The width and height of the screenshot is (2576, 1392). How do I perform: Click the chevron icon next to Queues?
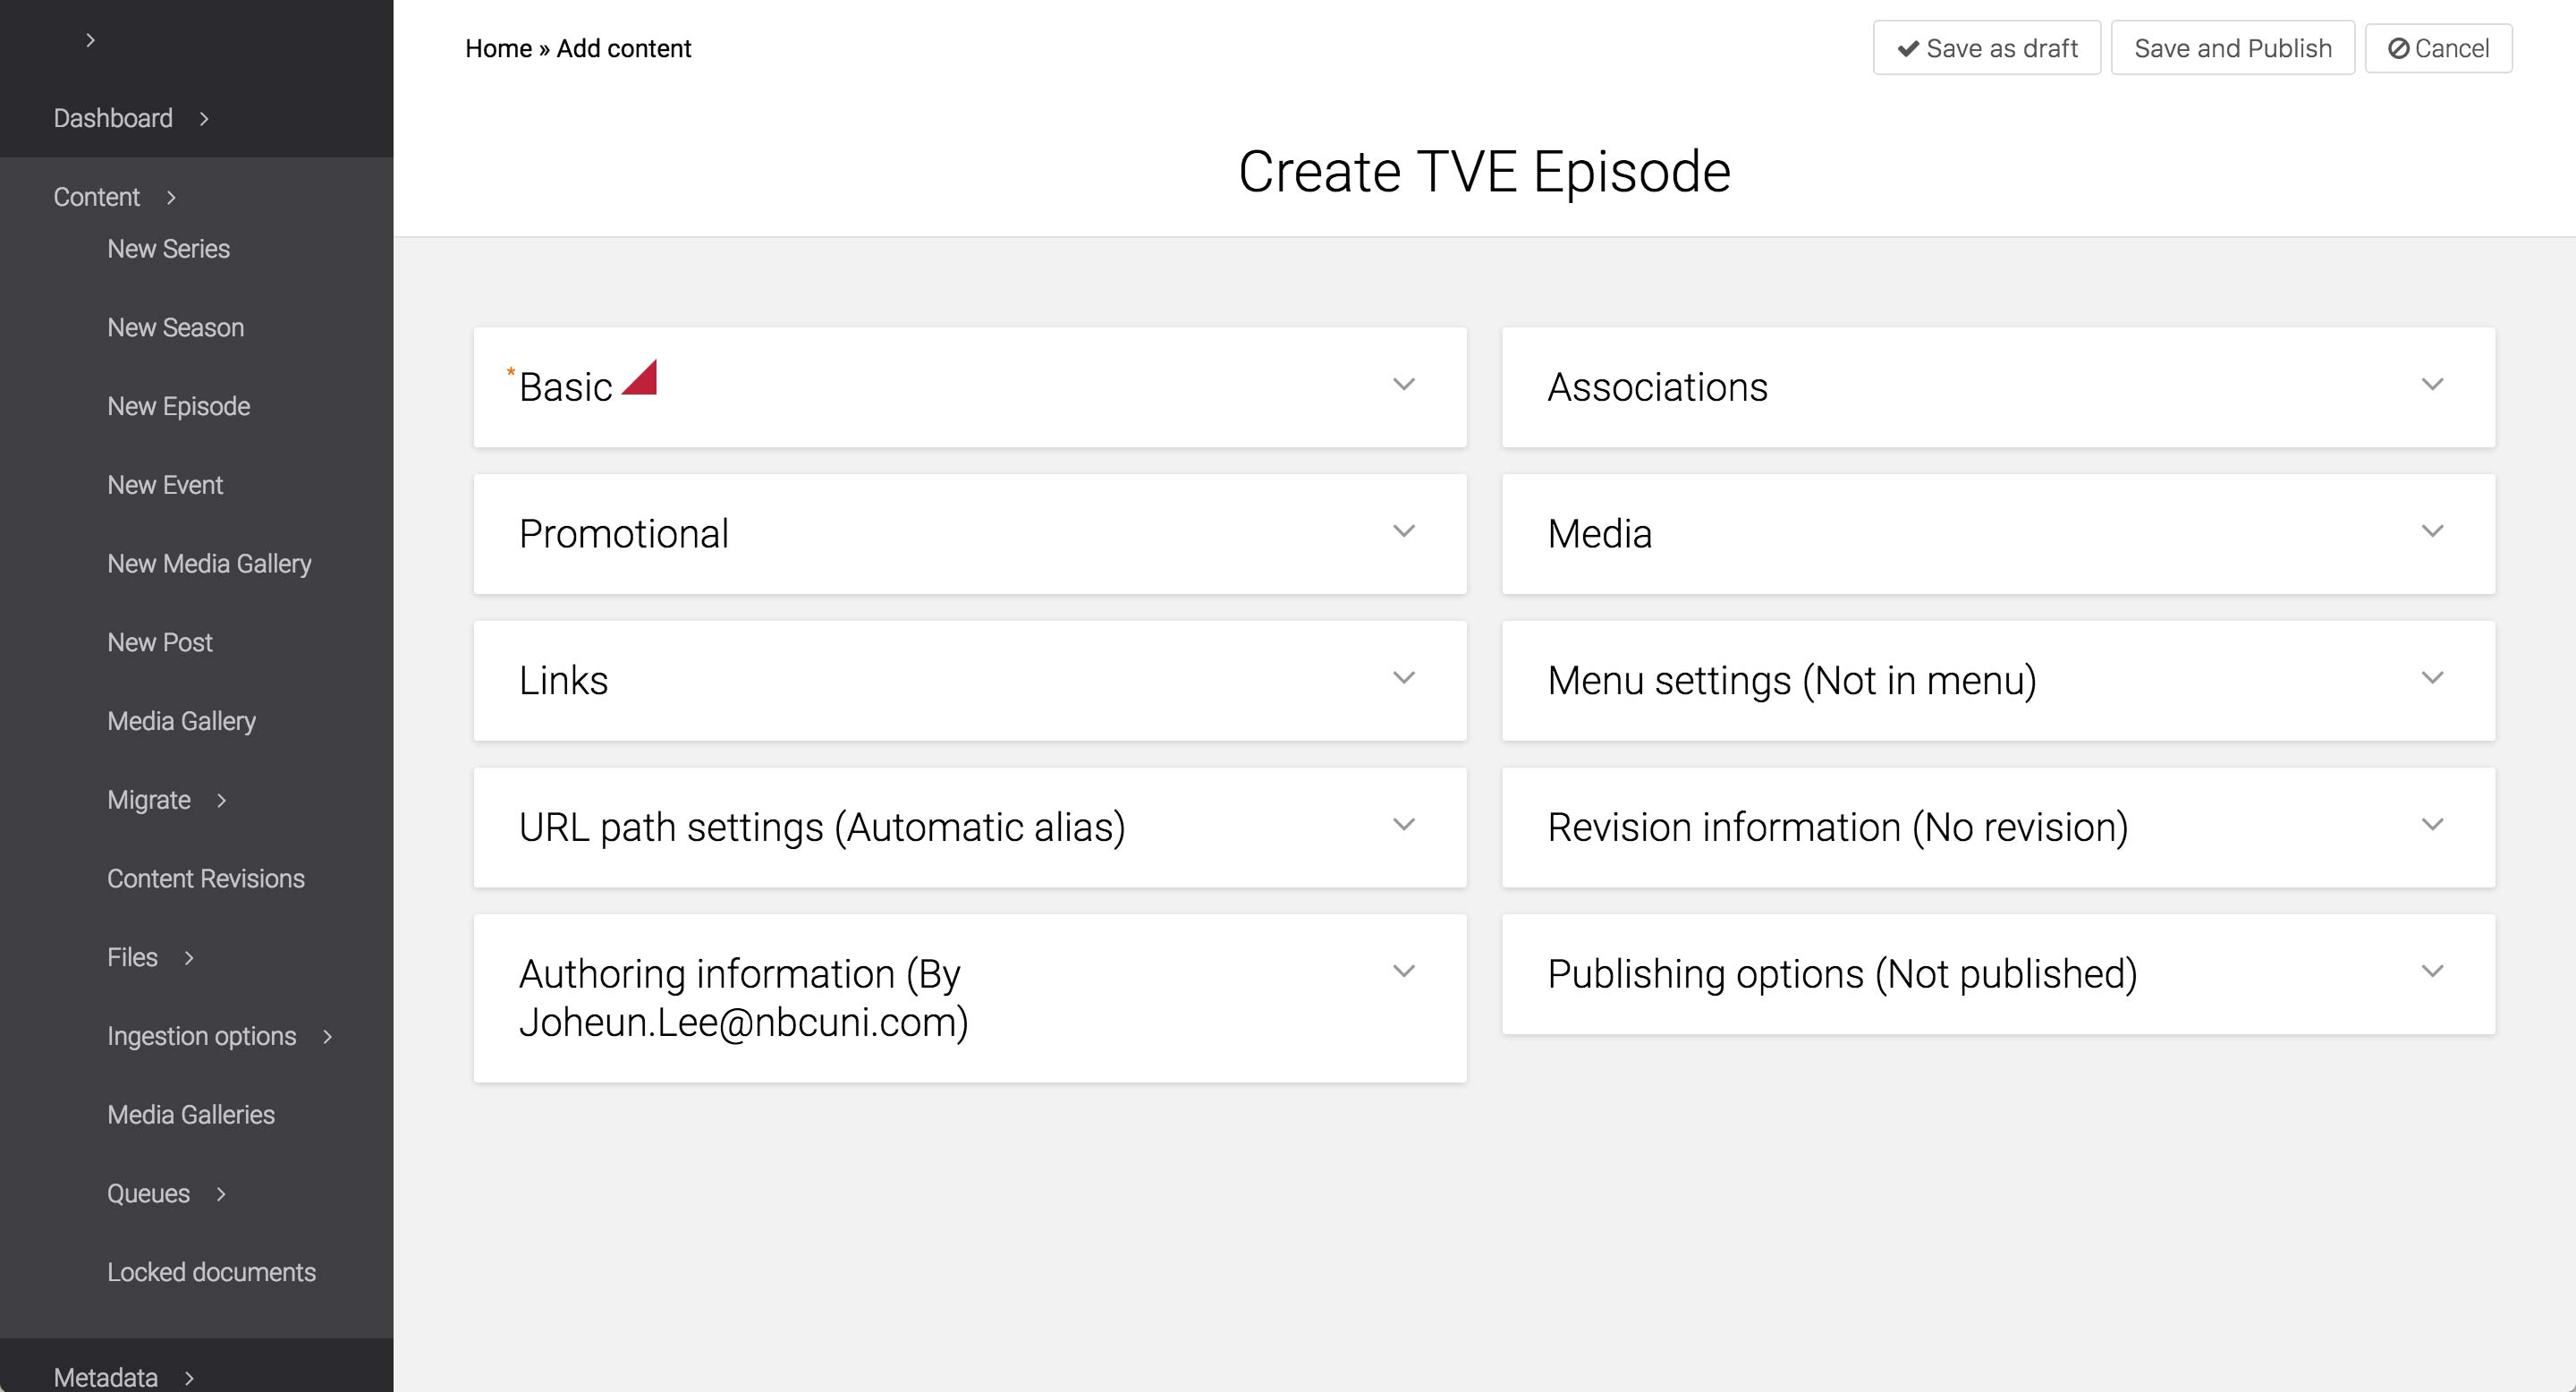click(221, 1194)
